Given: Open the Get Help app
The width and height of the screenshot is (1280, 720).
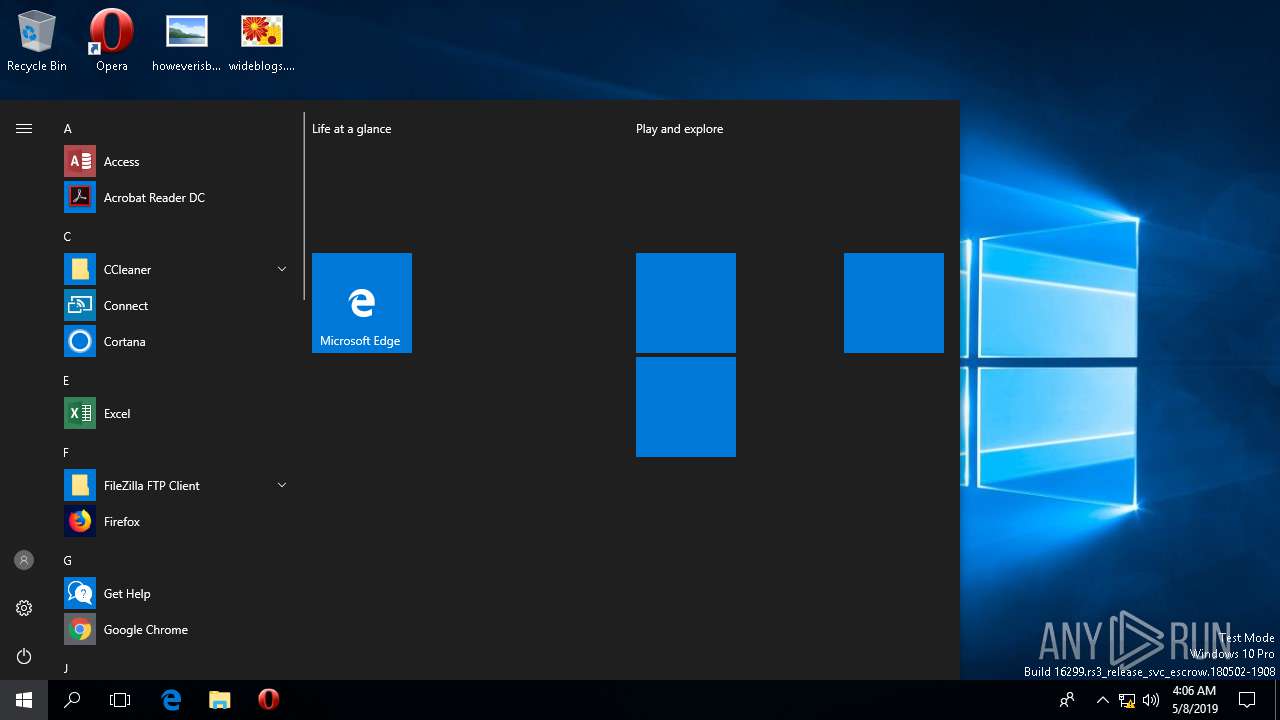Looking at the screenshot, I should click(176, 594).
